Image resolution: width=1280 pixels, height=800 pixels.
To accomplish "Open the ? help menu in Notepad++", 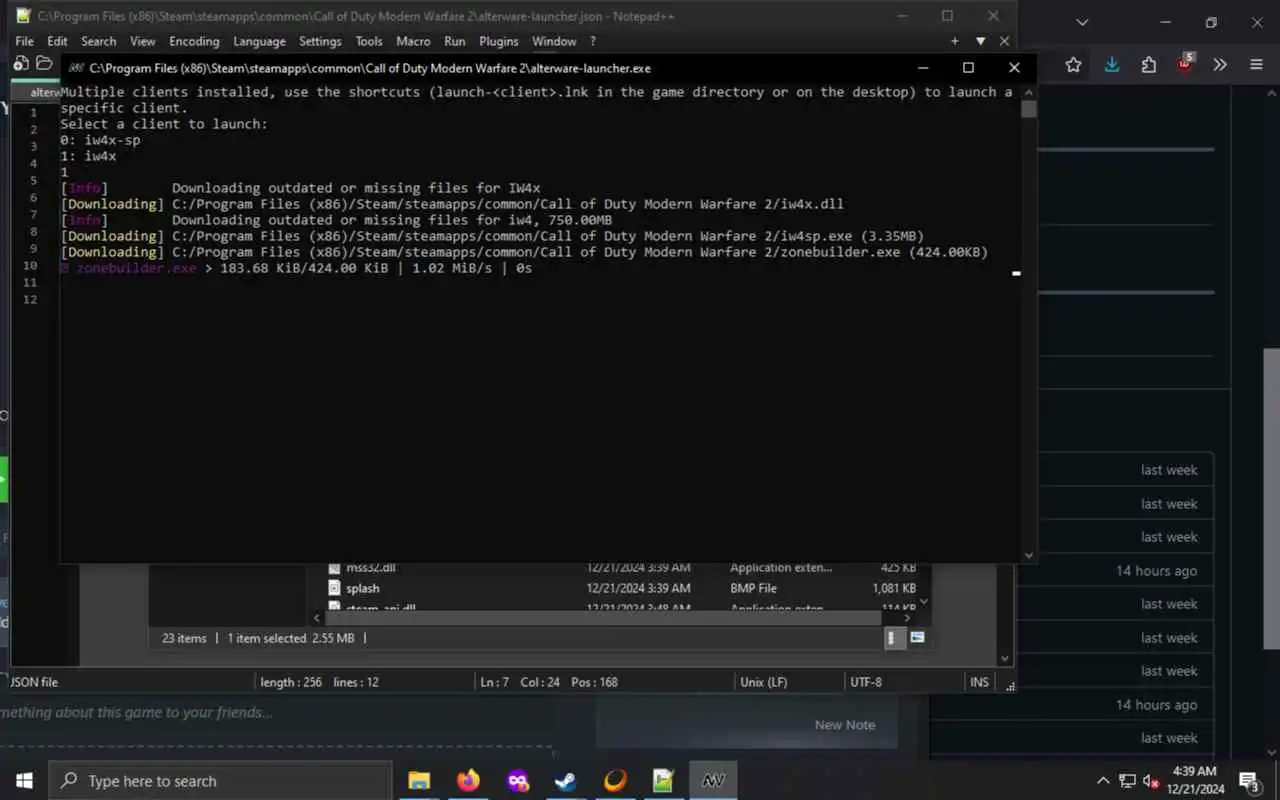I will [x=593, y=41].
